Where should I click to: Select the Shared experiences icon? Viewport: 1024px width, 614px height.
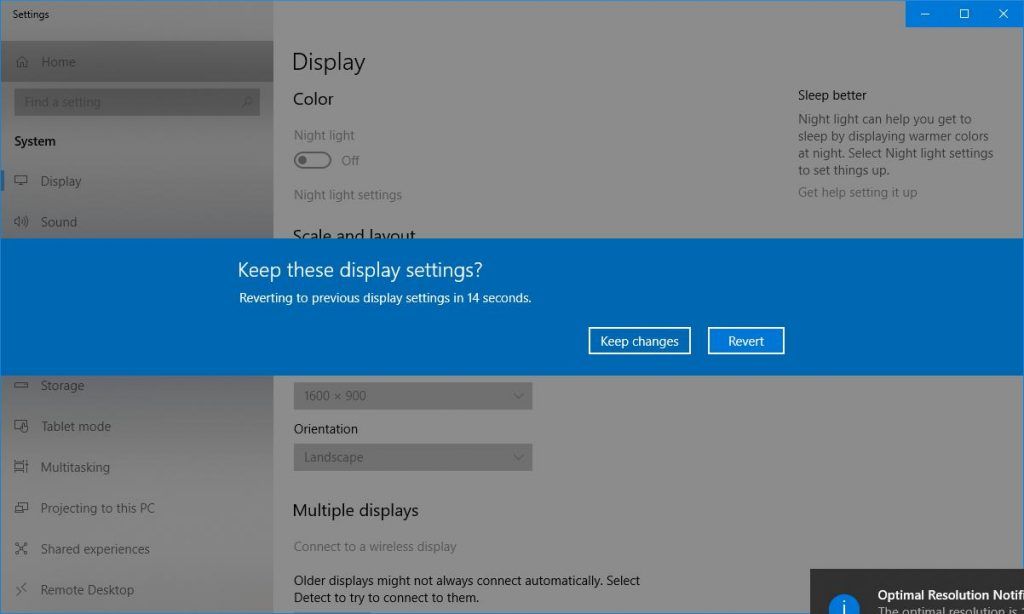coord(22,549)
